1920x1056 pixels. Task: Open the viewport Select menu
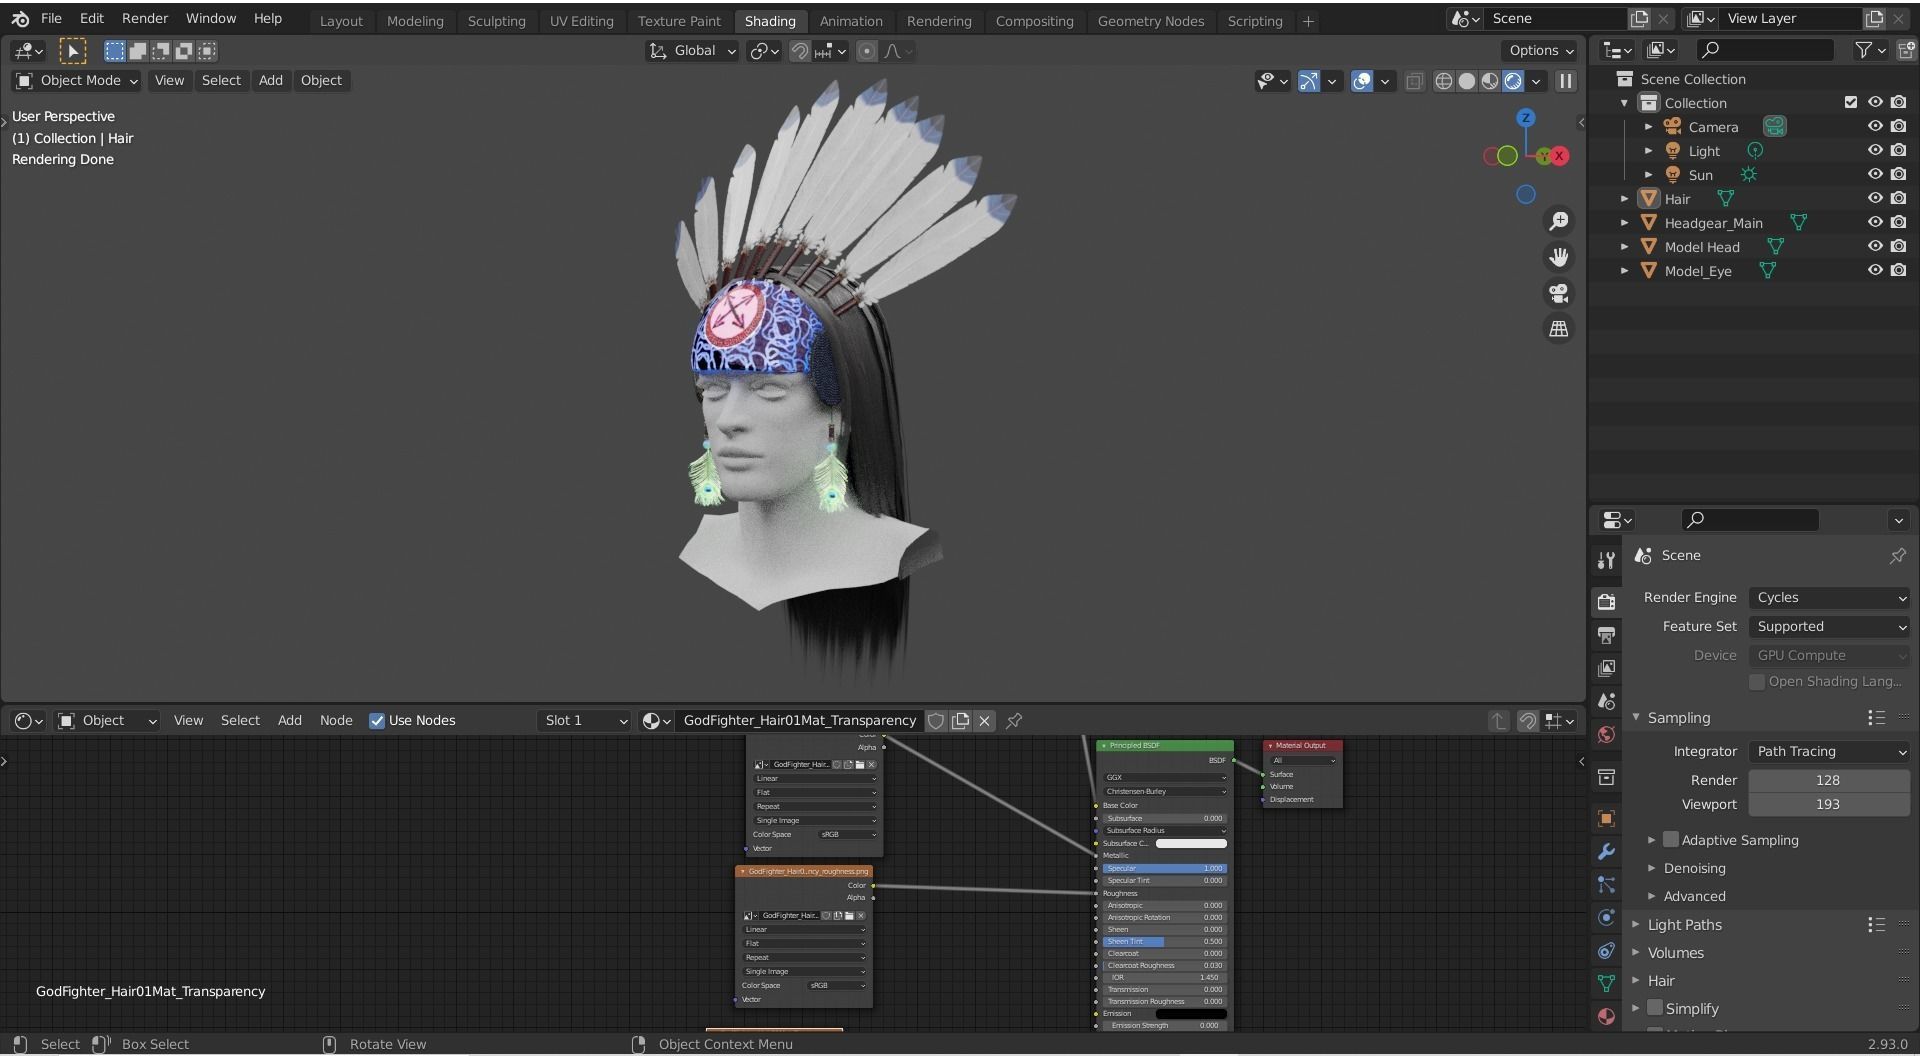tap(221, 81)
